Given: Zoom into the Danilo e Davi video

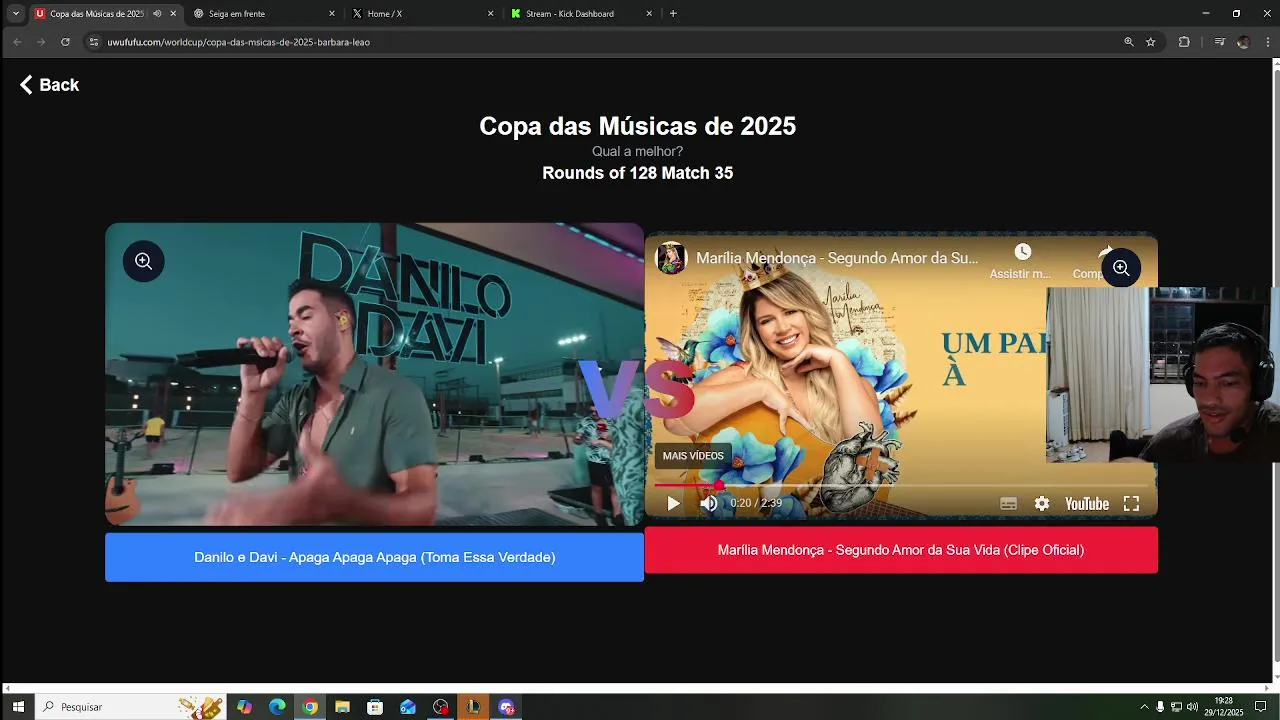Looking at the screenshot, I should [143, 261].
